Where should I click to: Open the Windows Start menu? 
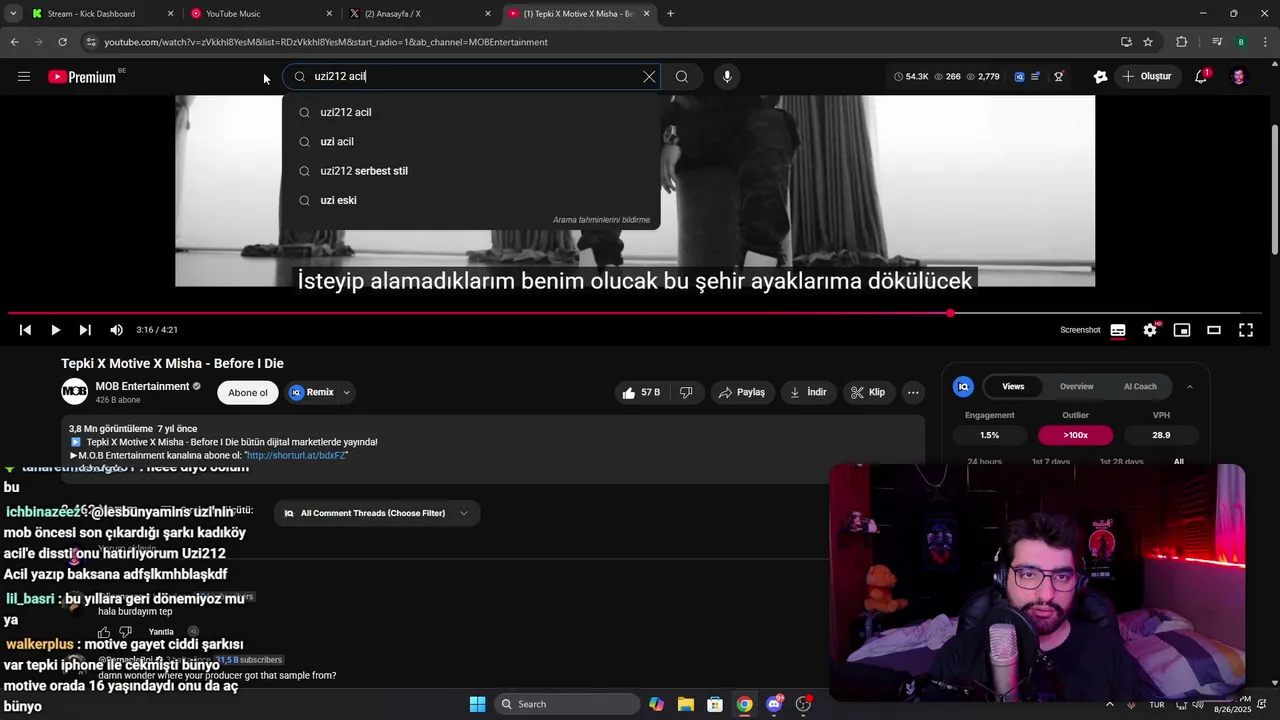[477, 704]
